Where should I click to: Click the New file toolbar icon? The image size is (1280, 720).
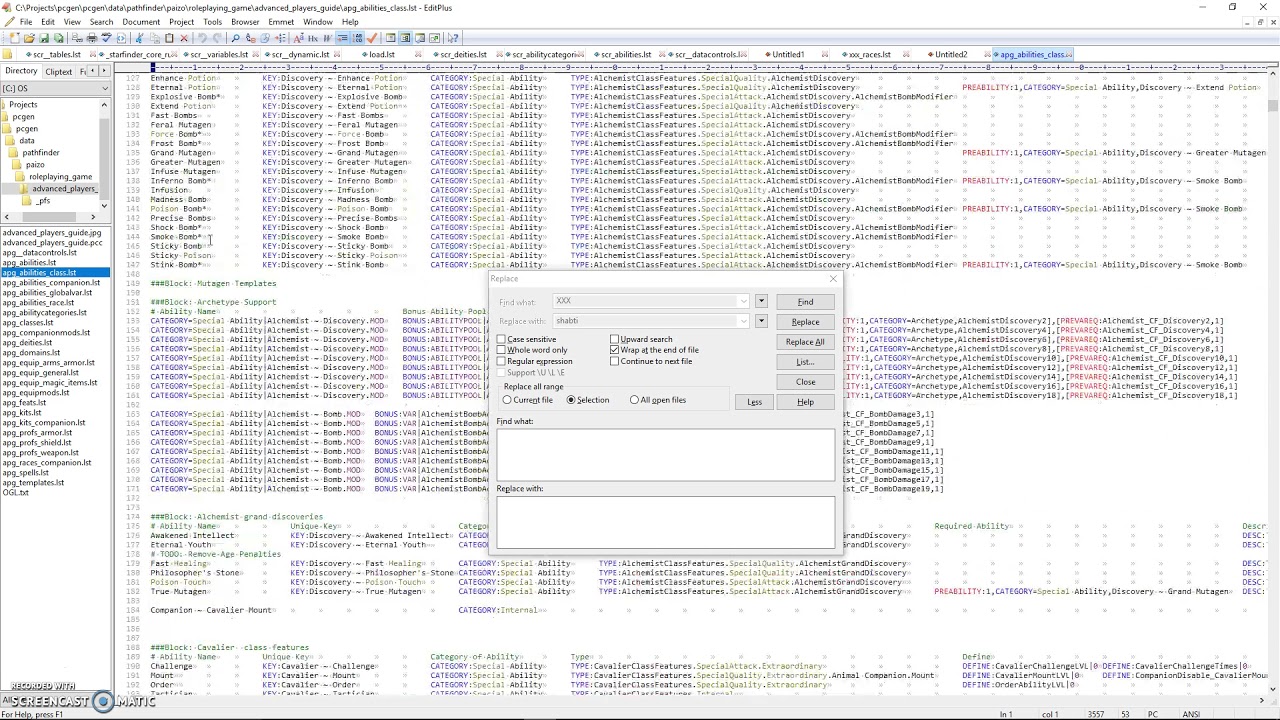(15, 38)
